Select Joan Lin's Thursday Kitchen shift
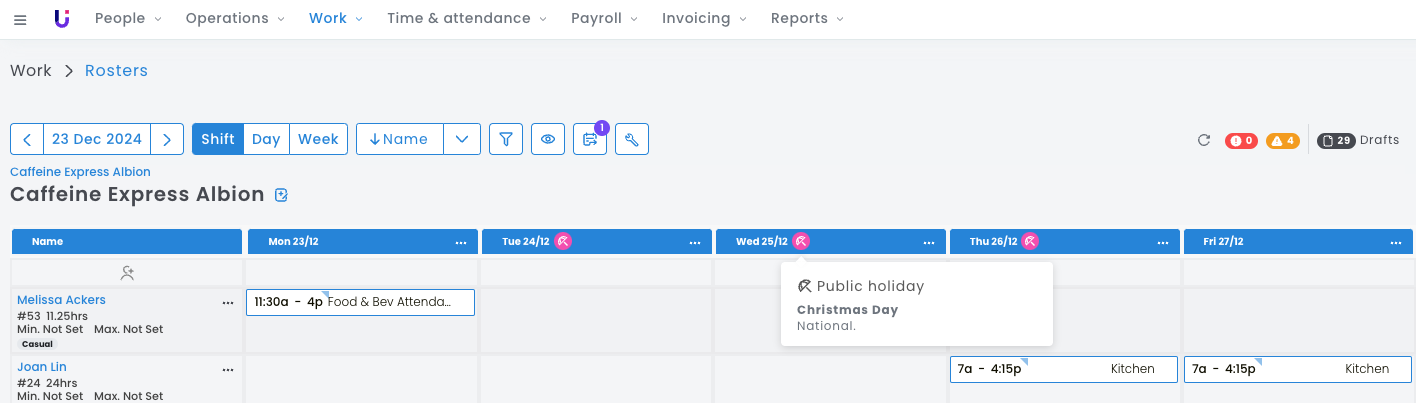This screenshot has width=1416, height=403. (1064, 369)
